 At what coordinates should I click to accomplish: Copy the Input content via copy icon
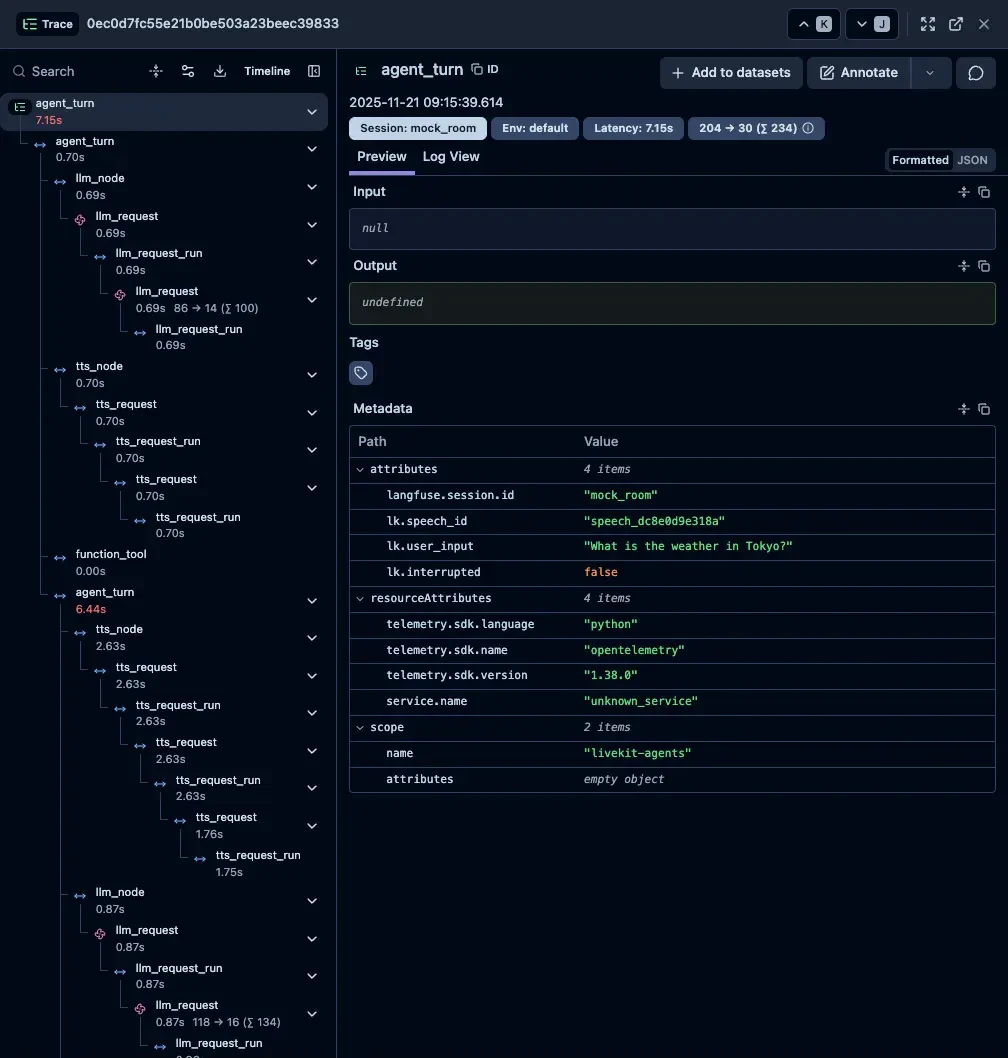(x=984, y=191)
